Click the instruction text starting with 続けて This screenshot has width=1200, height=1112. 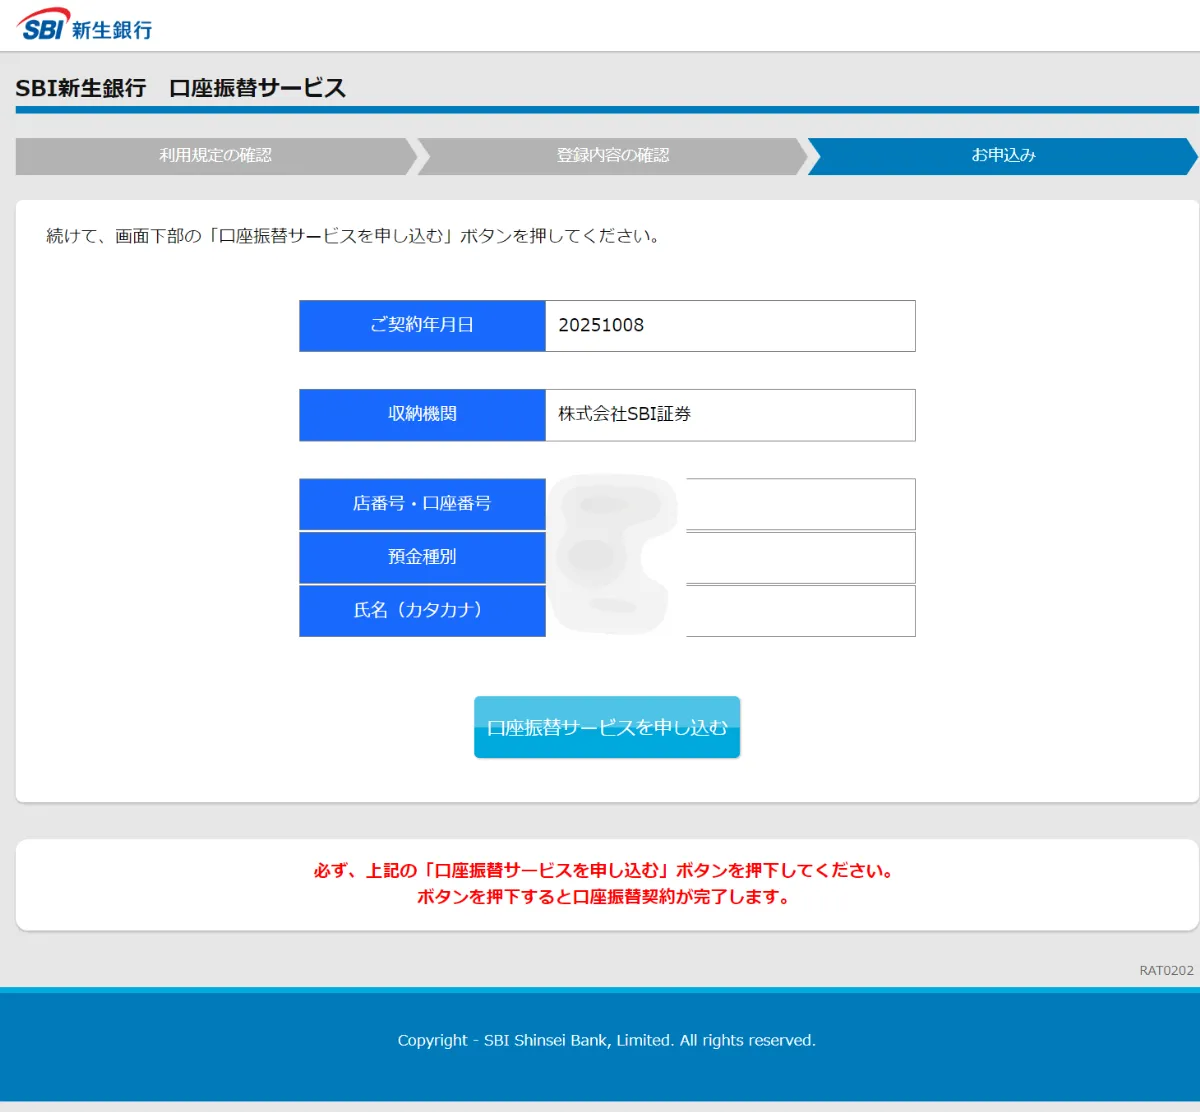click(353, 237)
